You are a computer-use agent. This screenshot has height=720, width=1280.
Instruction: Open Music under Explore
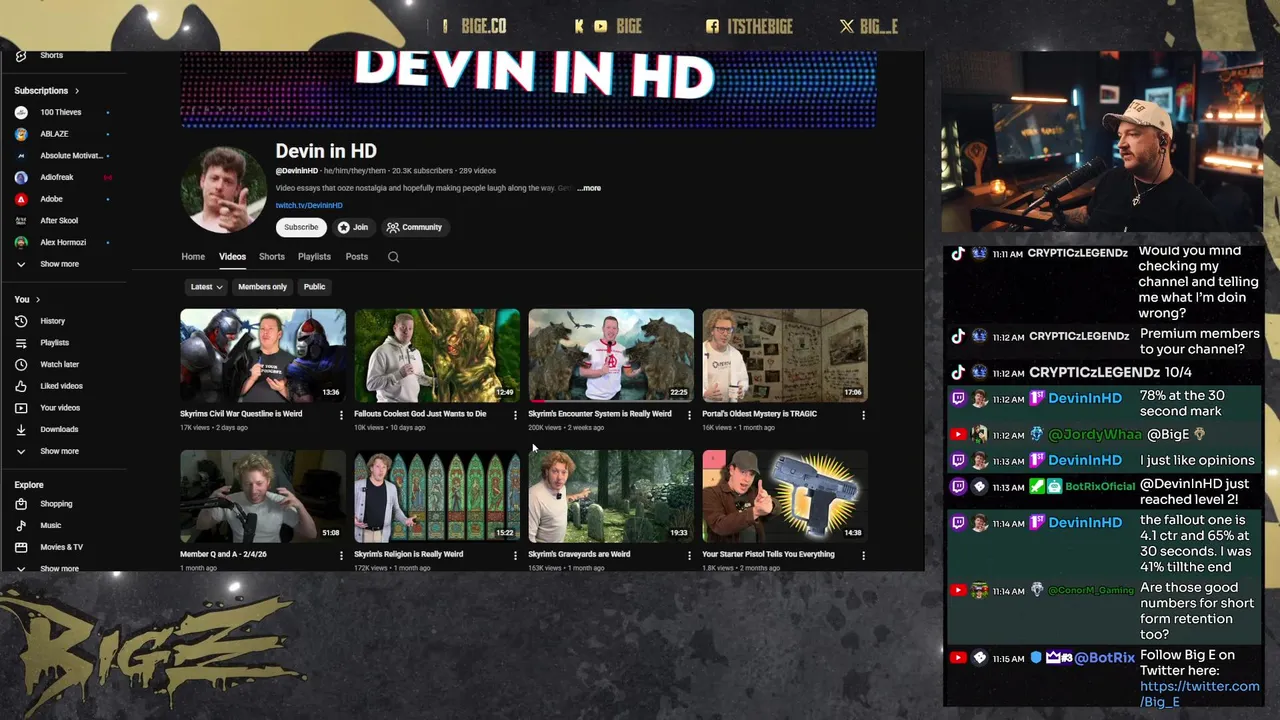pos(50,525)
